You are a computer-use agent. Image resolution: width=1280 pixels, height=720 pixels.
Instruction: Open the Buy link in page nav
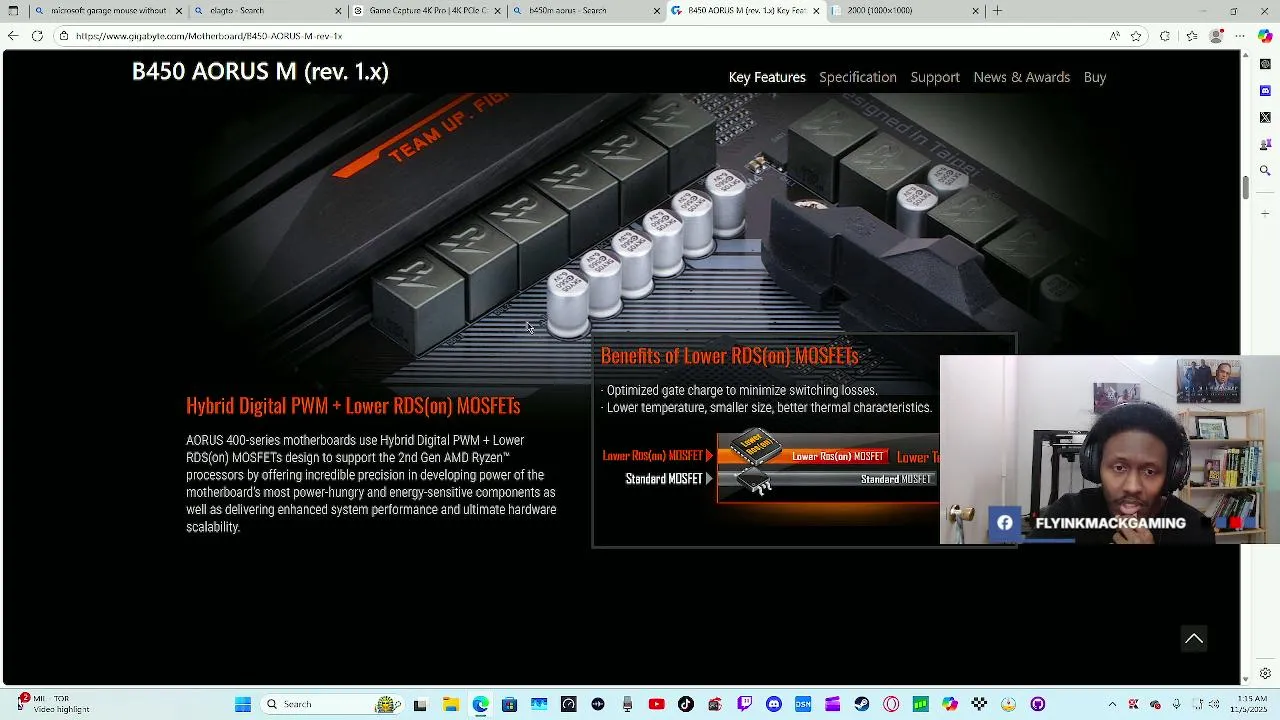[x=1095, y=77]
